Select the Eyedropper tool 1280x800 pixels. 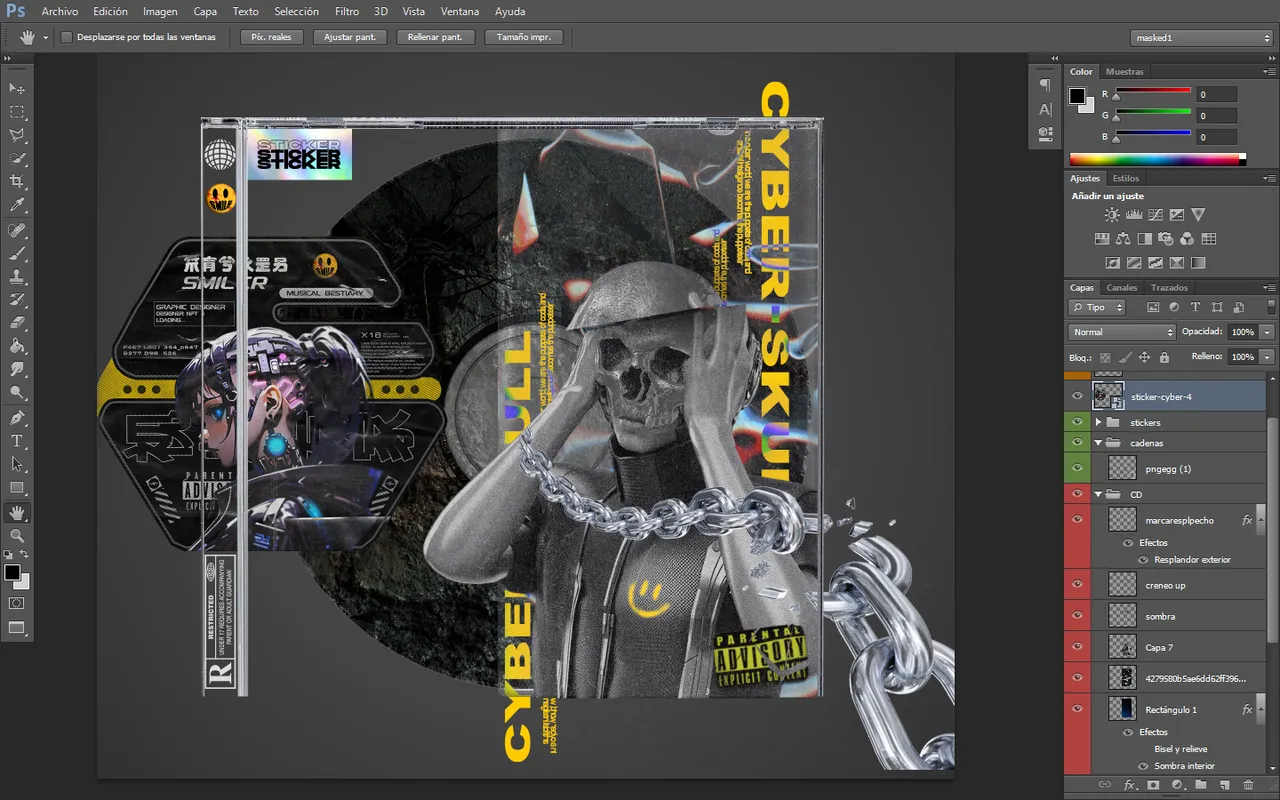point(17,205)
